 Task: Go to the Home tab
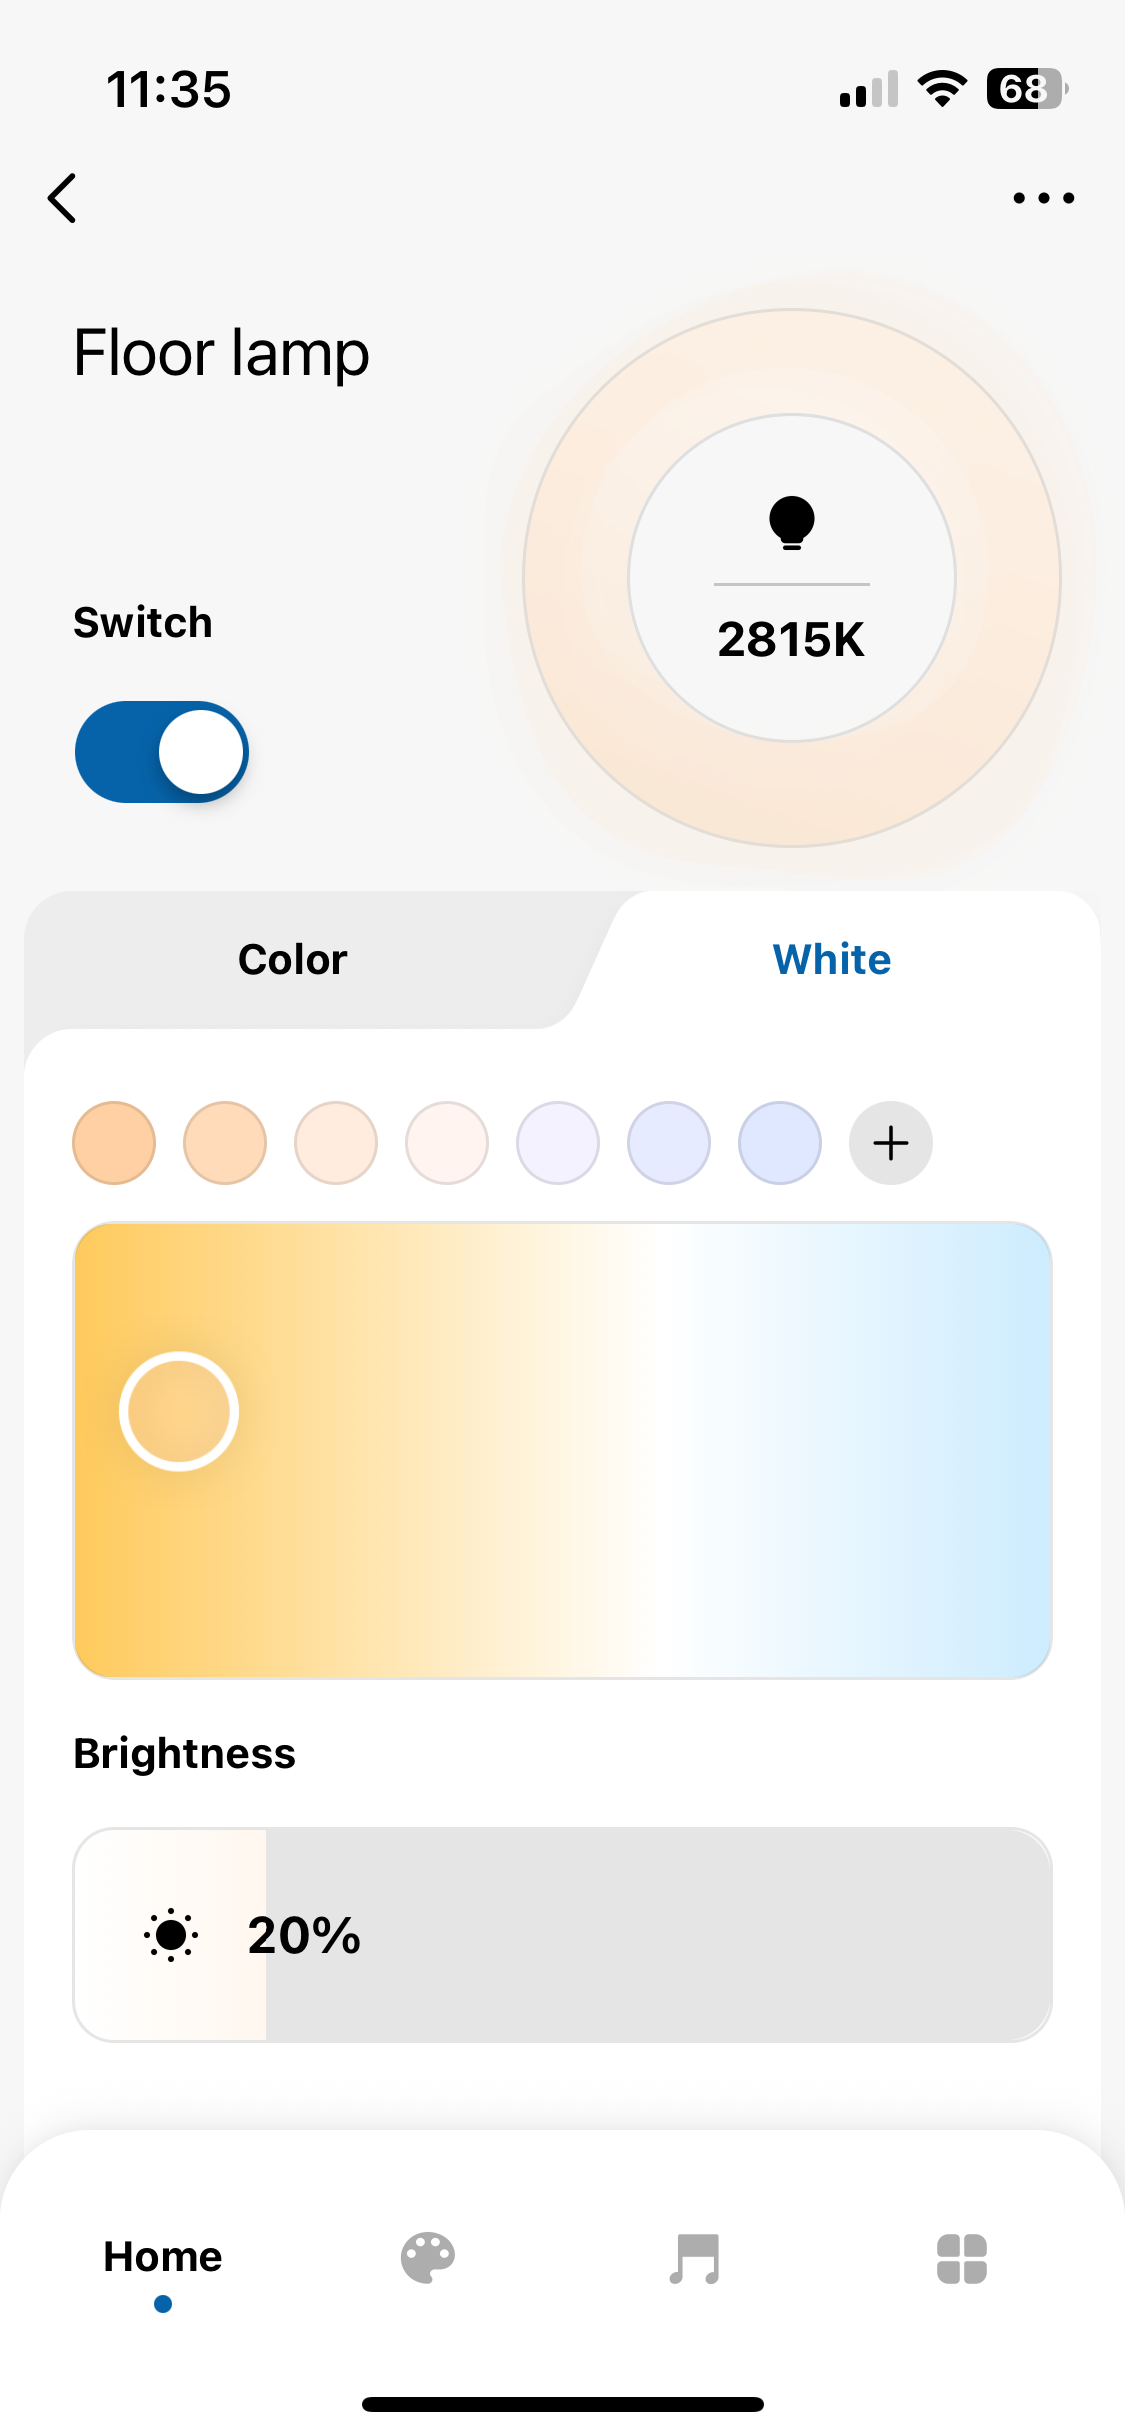163,2258
